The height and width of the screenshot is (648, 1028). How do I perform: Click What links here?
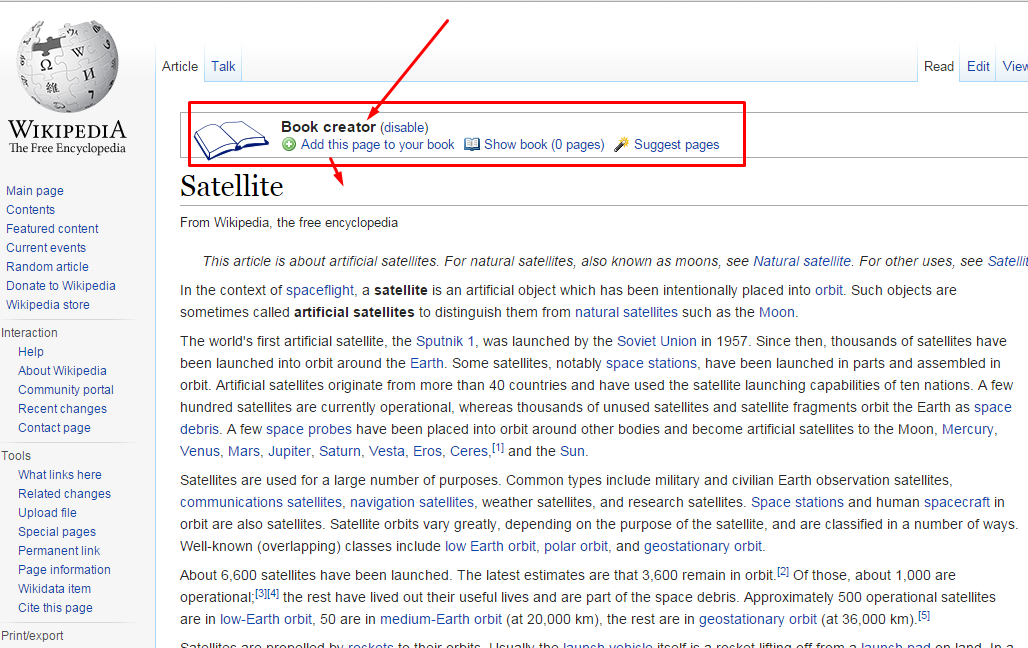tap(60, 475)
